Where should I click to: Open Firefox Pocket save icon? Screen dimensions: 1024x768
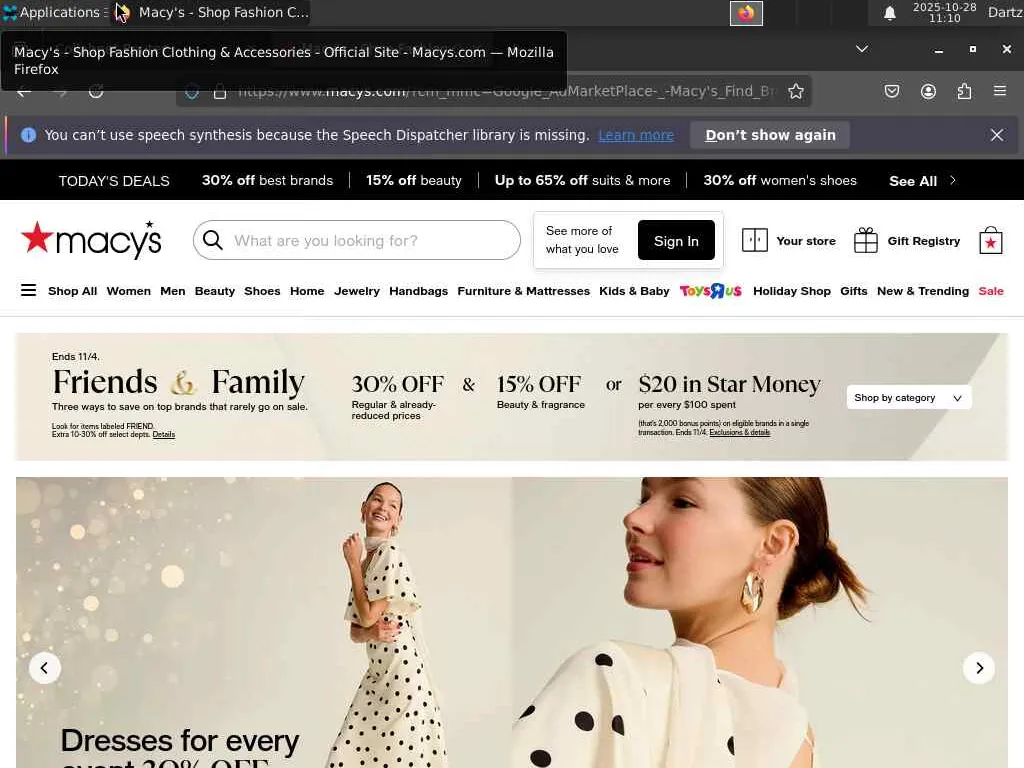coord(891,91)
